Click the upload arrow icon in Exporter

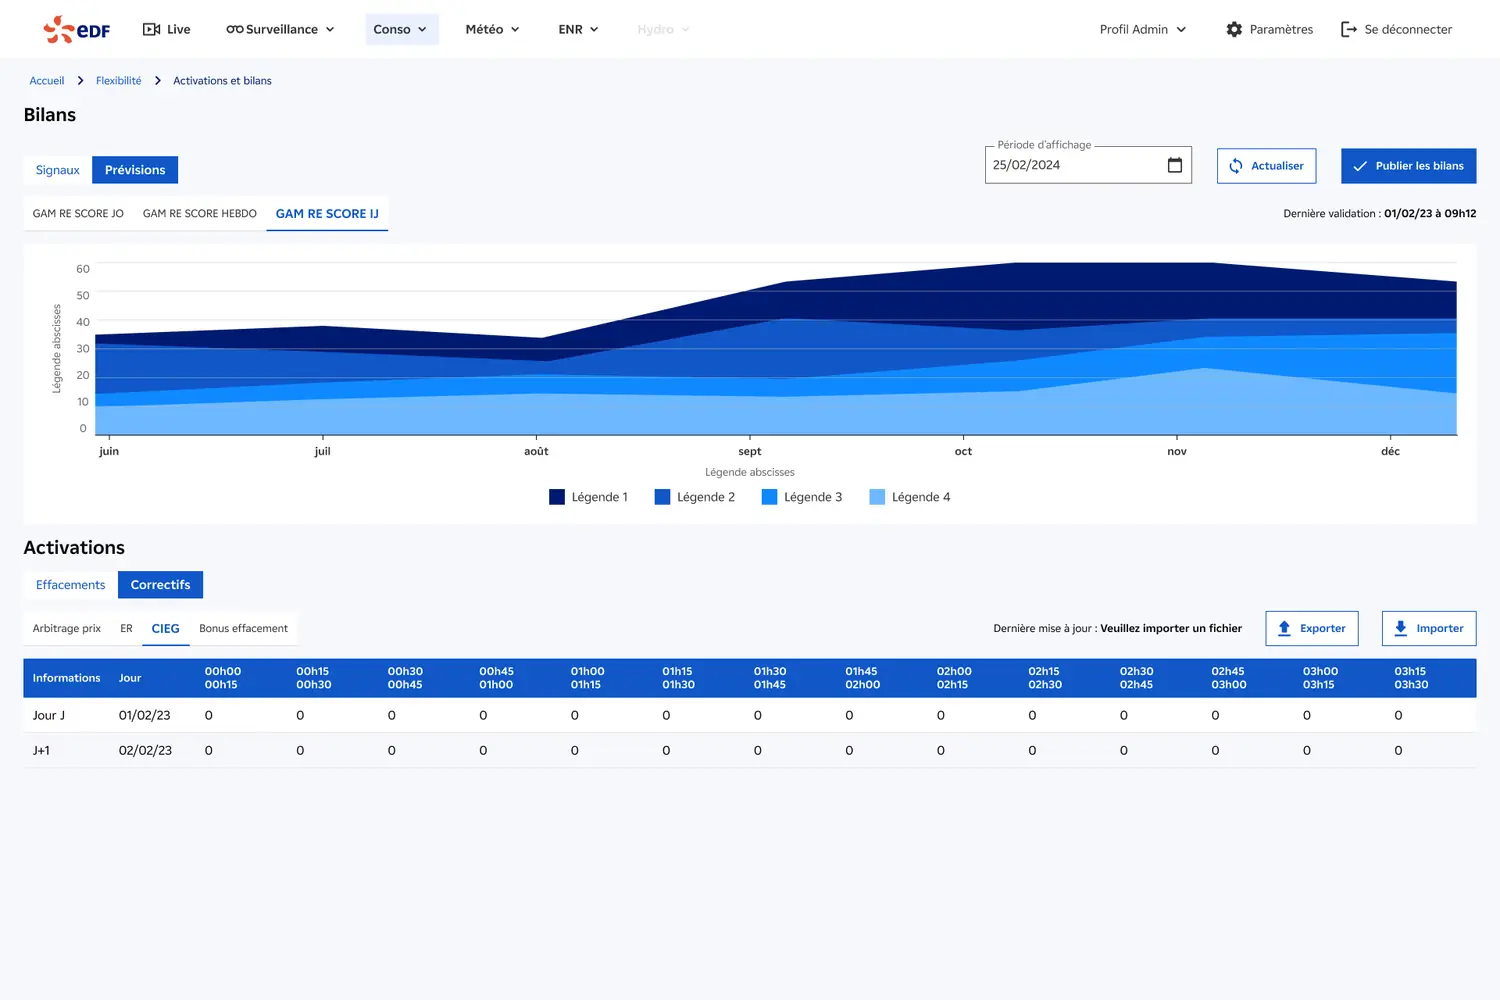pos(1284,628)
